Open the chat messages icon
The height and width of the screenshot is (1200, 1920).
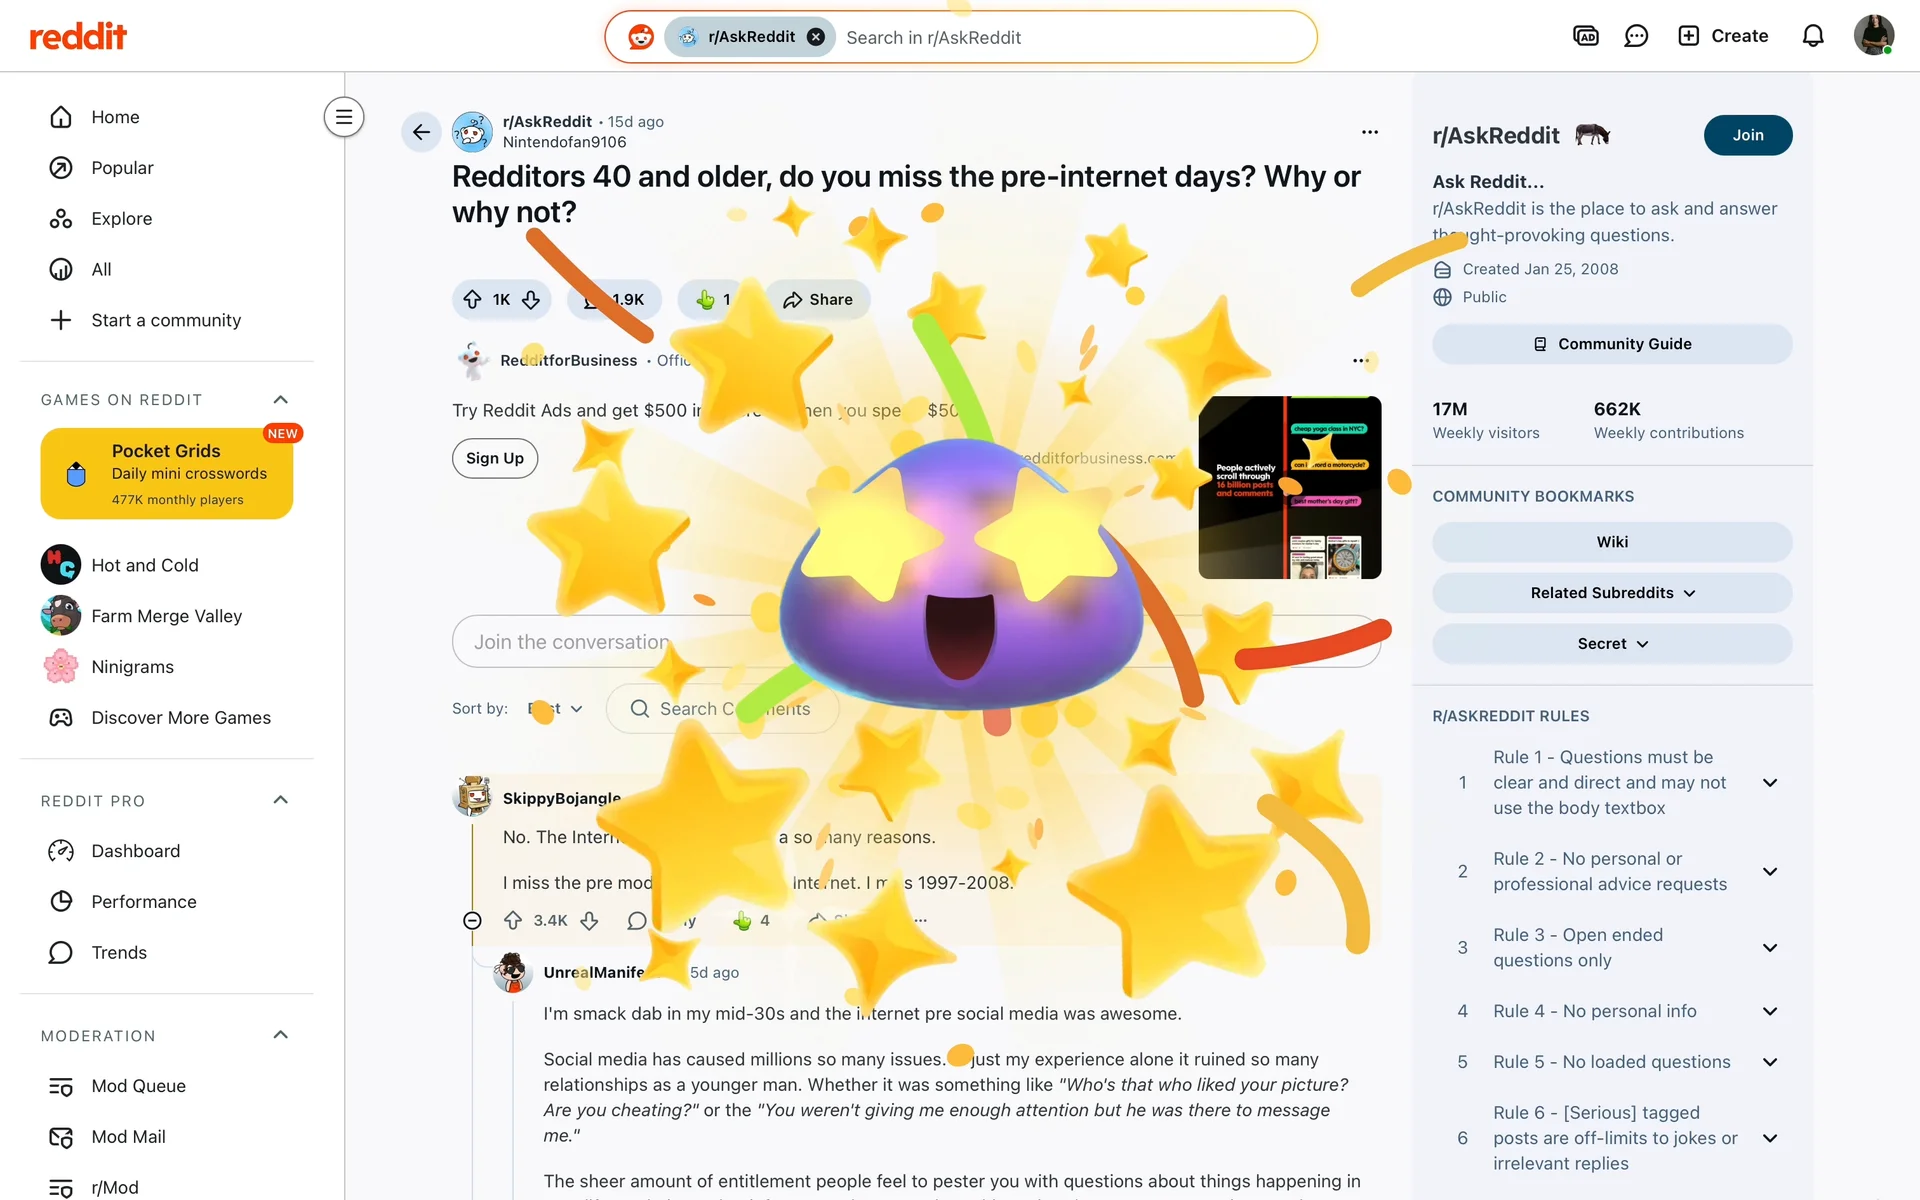(x=1636, y=36)
